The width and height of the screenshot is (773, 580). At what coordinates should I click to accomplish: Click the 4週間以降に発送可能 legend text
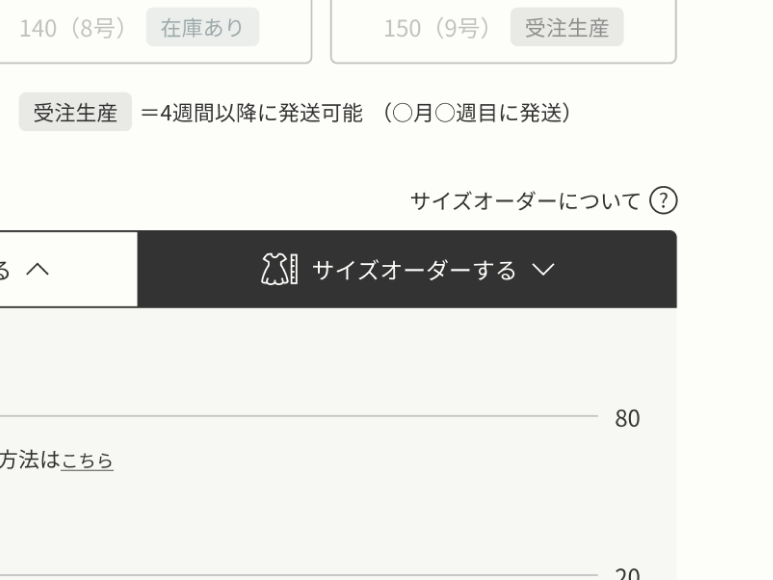tap(248, 113)
